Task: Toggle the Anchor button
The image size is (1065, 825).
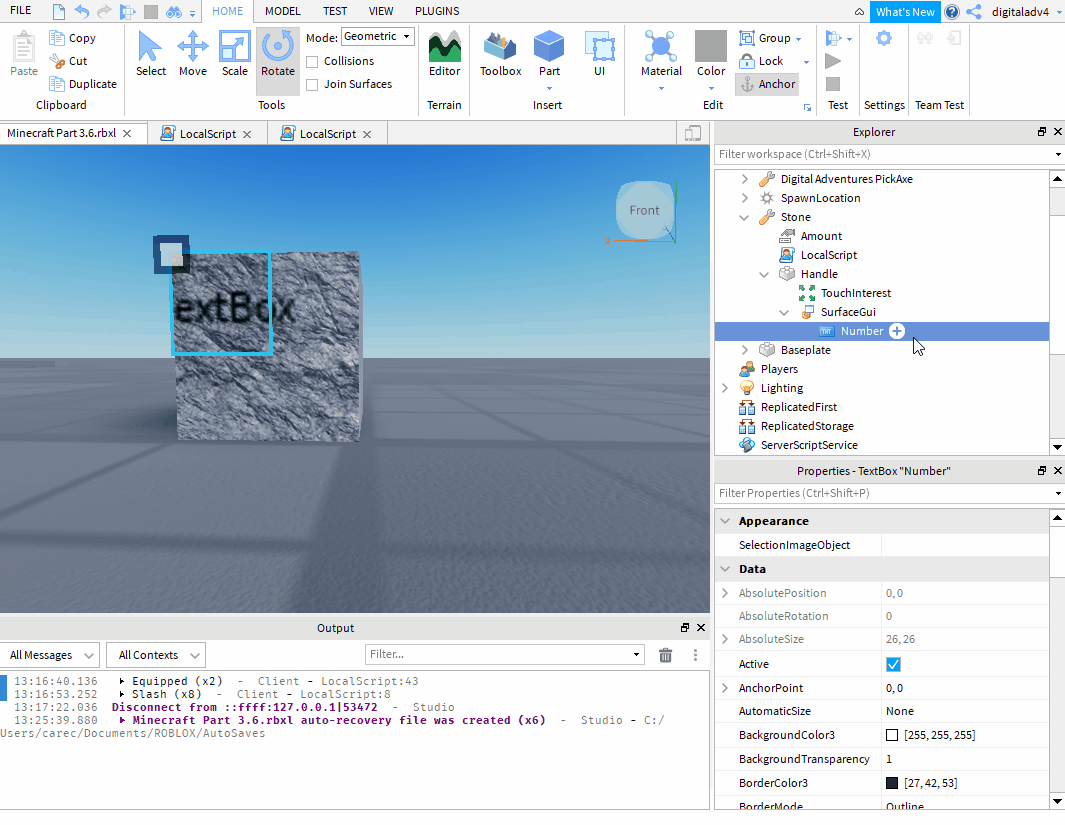Action: pos(768,84)
